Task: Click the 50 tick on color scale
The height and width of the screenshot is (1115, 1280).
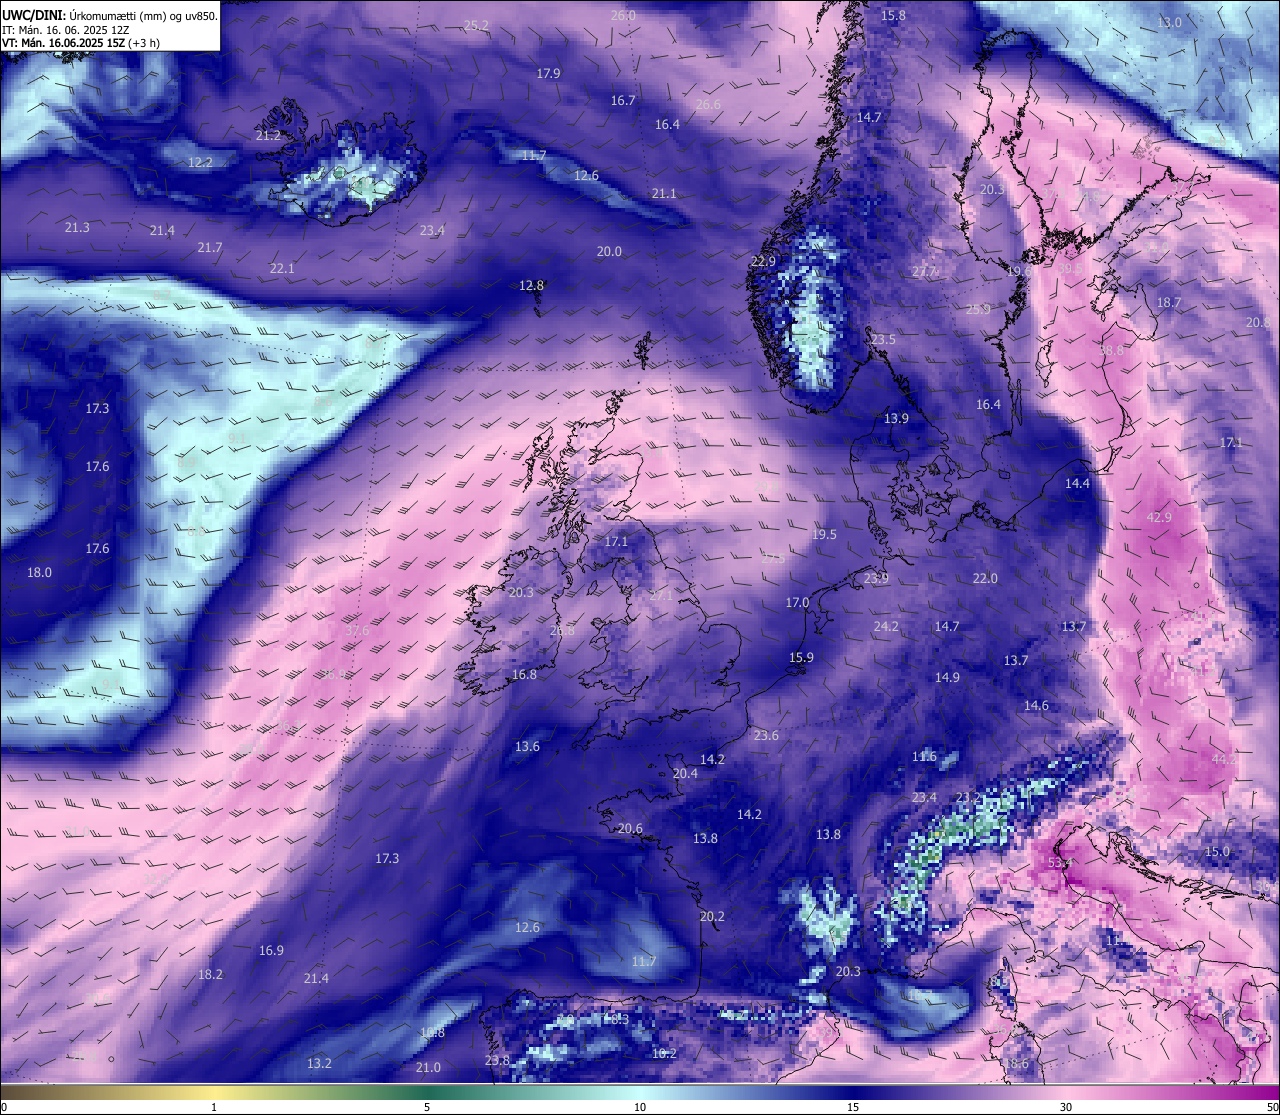Action: (x=1272, y=1107)
